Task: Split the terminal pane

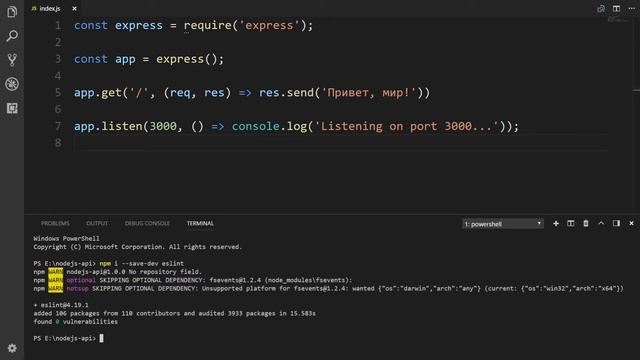Action: [571, 223]
